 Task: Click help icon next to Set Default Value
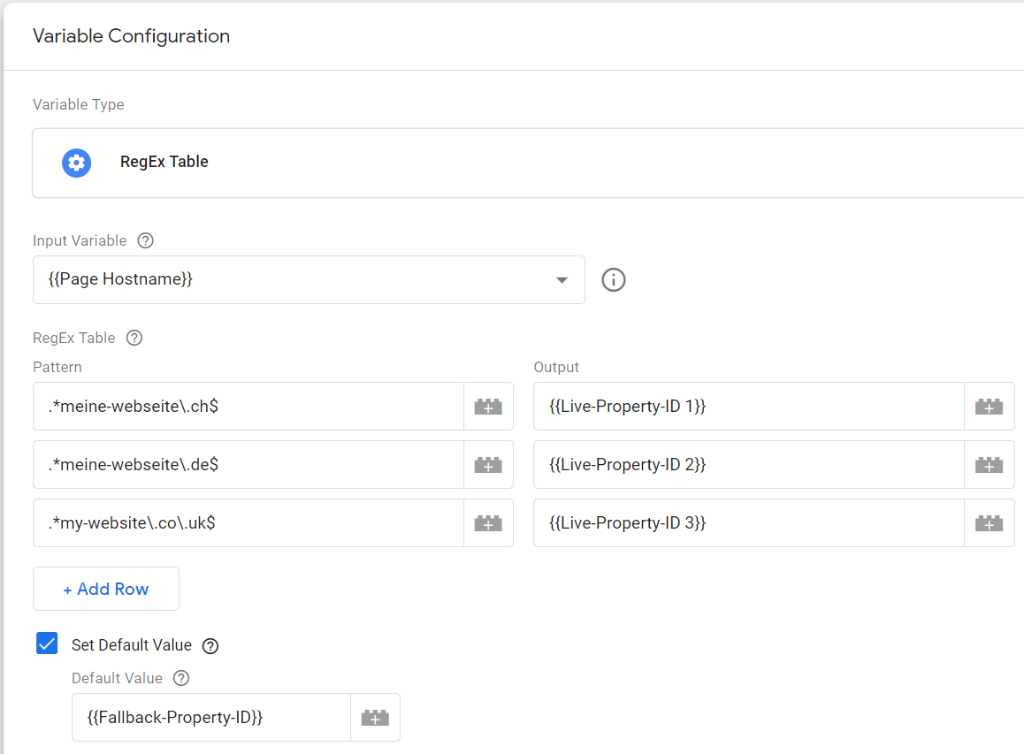click(210, 646)
